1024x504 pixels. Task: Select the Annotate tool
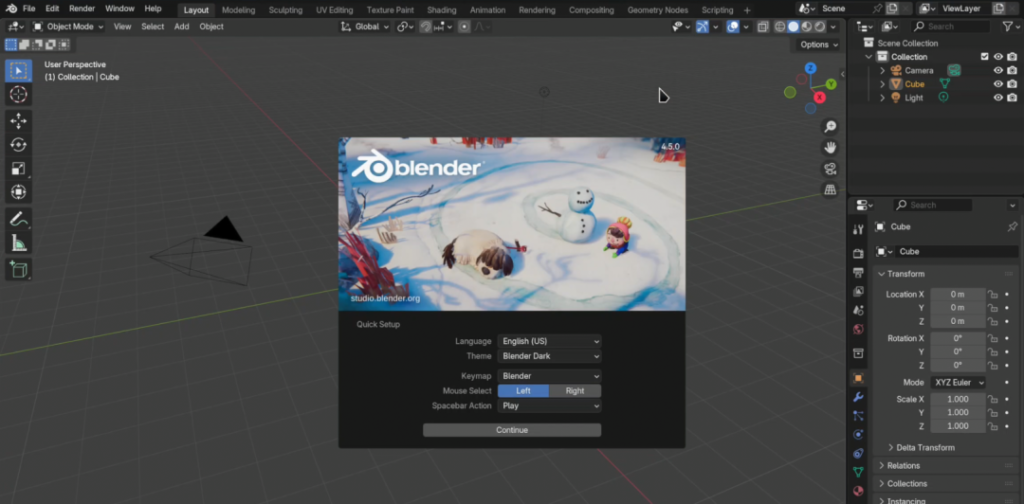pyautogui.click(x=18, y=219)
